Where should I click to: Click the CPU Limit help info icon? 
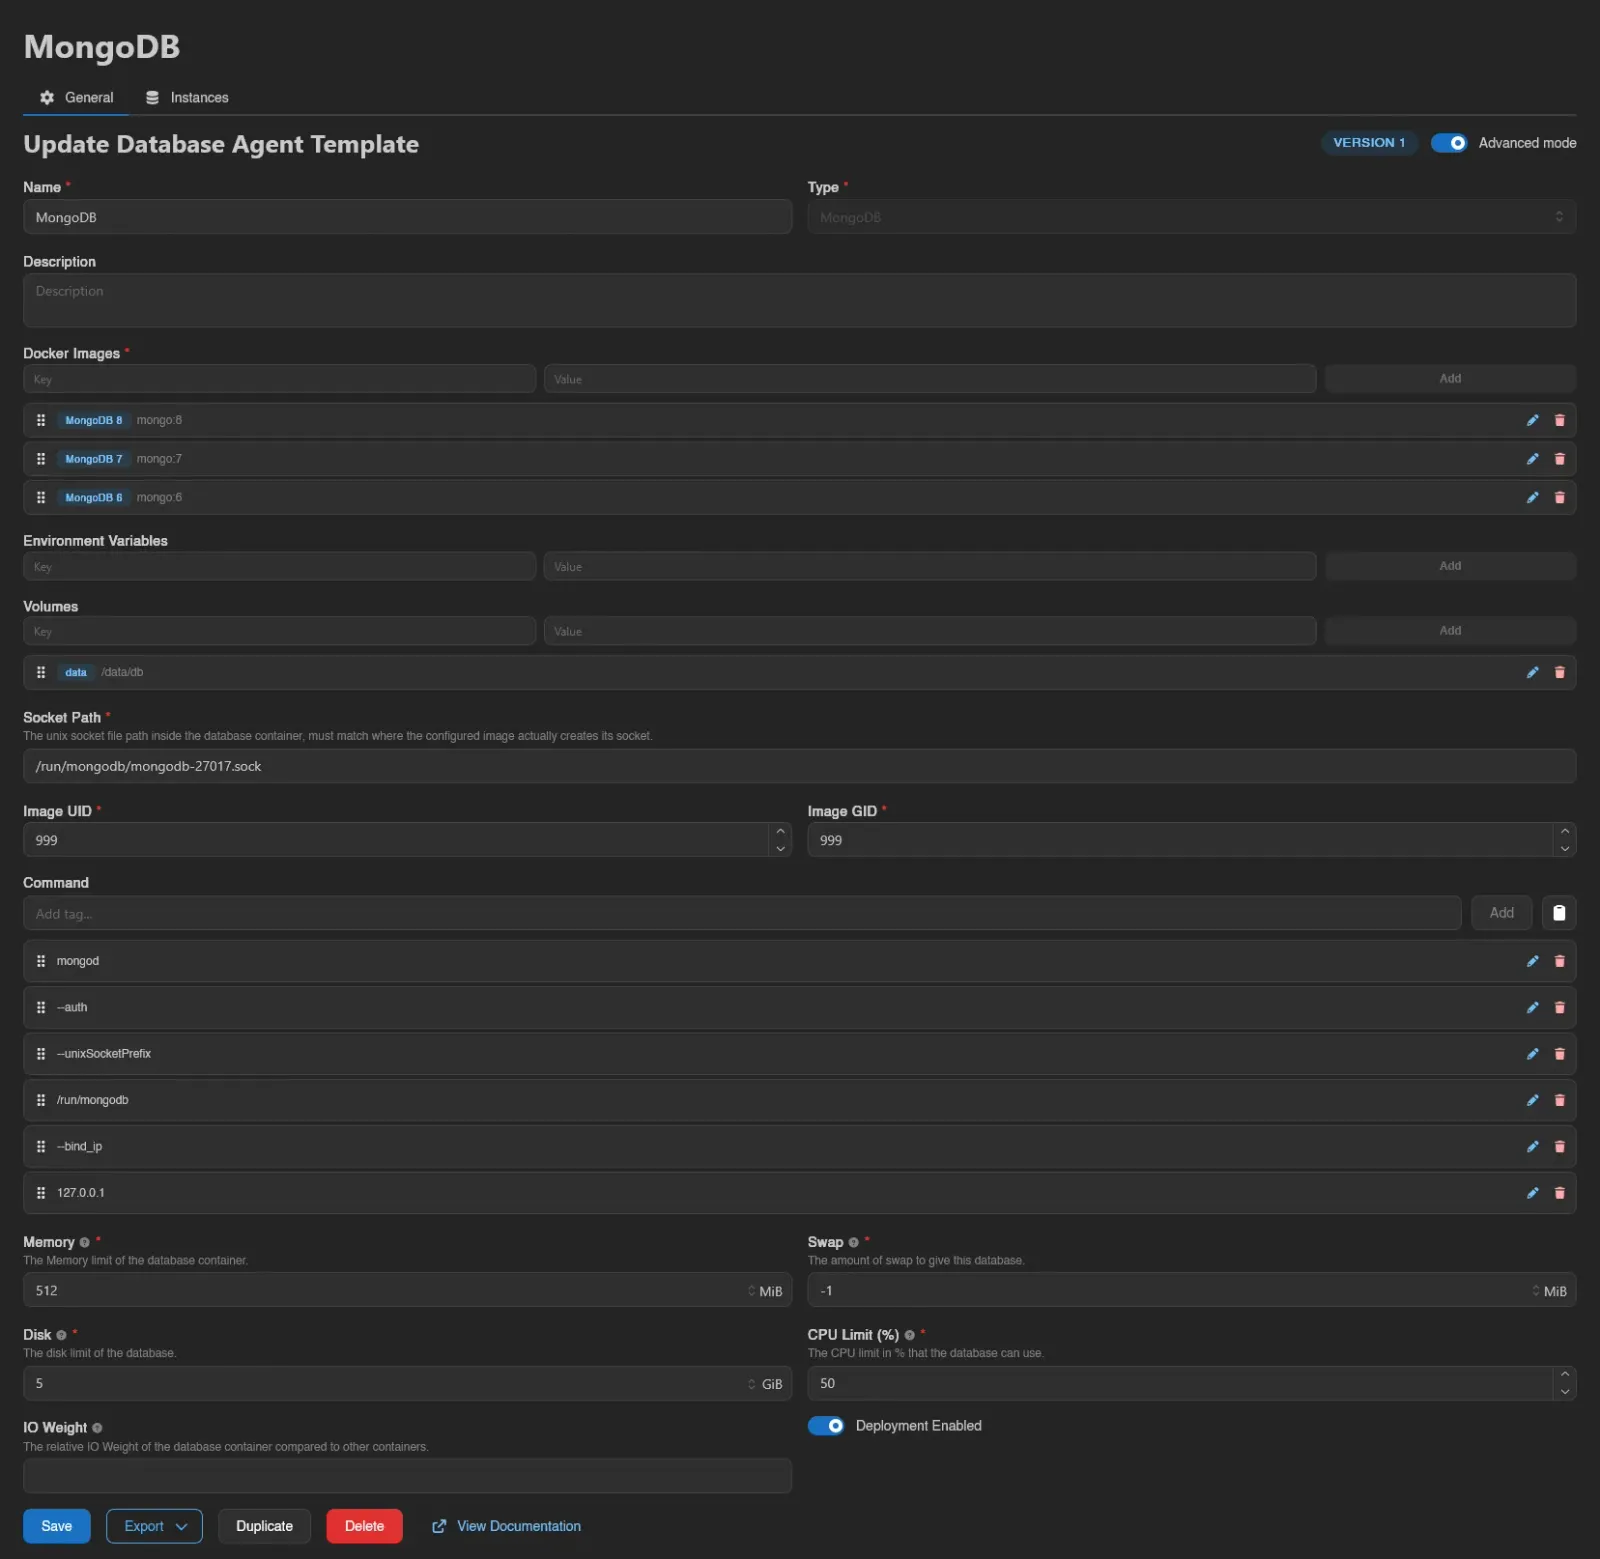tap(909, 1335)
